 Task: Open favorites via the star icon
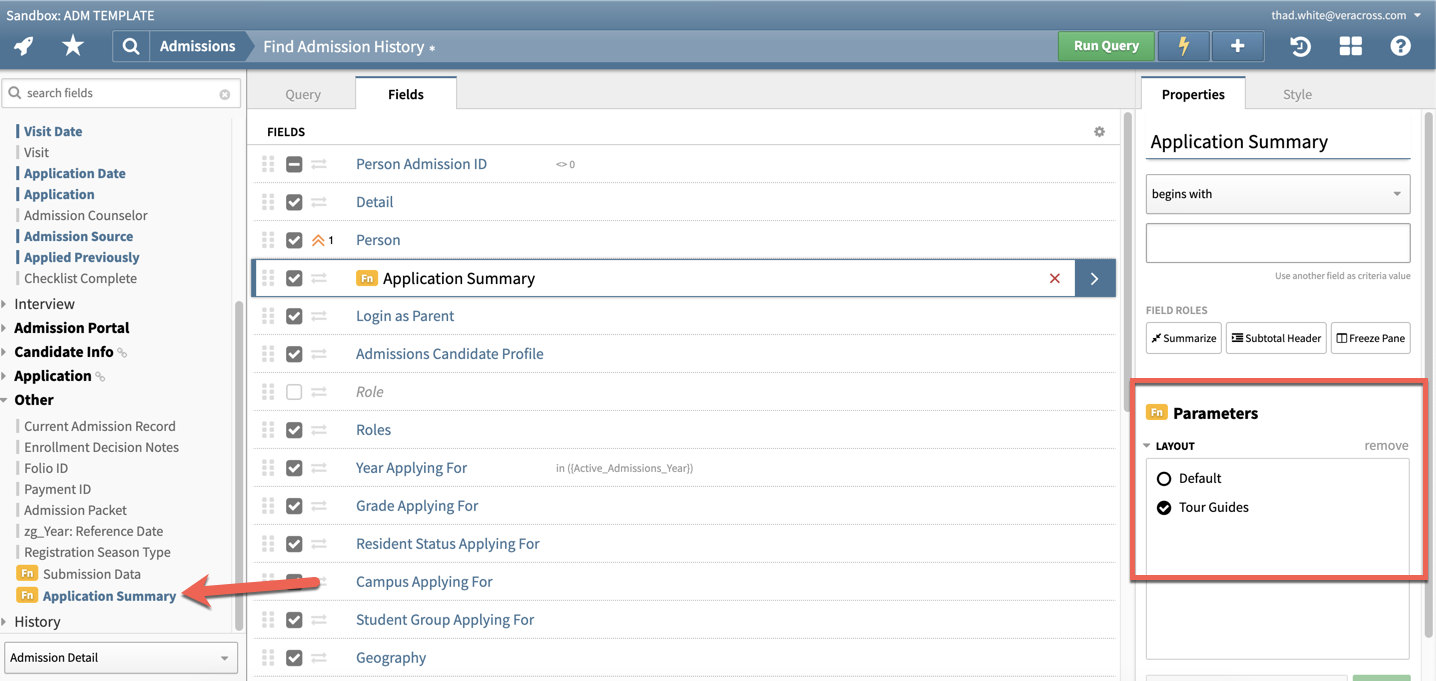click(73, 45)
